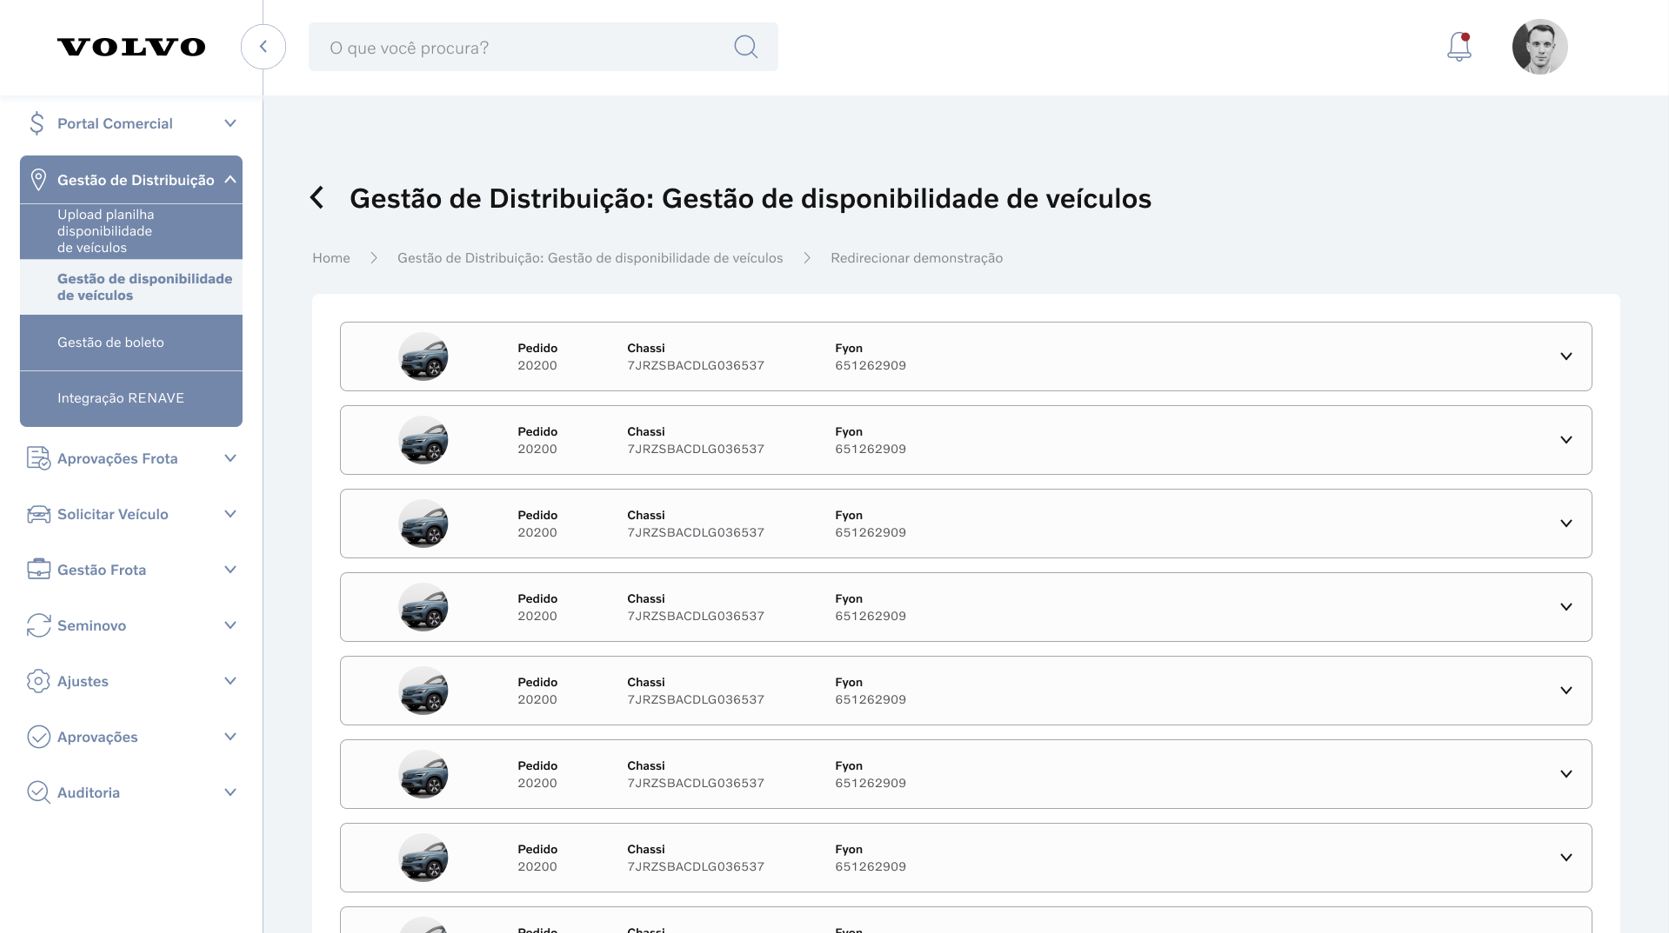Select Integração RENAVE submenu item
Screen dimensions: 1669x933
[121, 398]
